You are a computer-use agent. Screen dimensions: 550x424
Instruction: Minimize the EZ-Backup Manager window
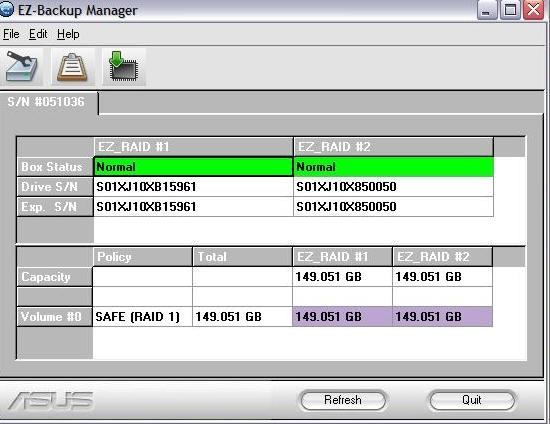pyautogui.click(x=487, y=11)
